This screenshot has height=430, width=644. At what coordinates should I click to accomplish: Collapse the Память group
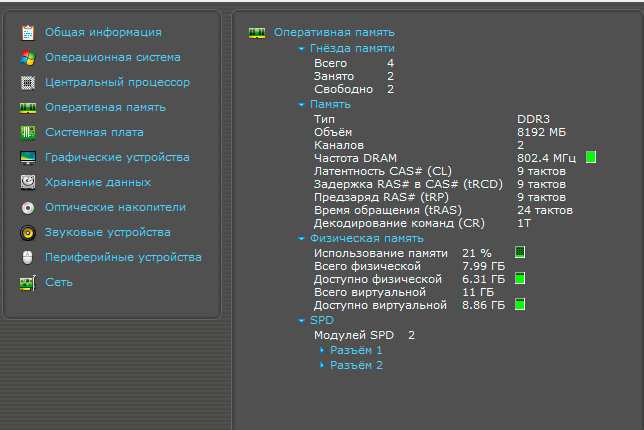301,105
